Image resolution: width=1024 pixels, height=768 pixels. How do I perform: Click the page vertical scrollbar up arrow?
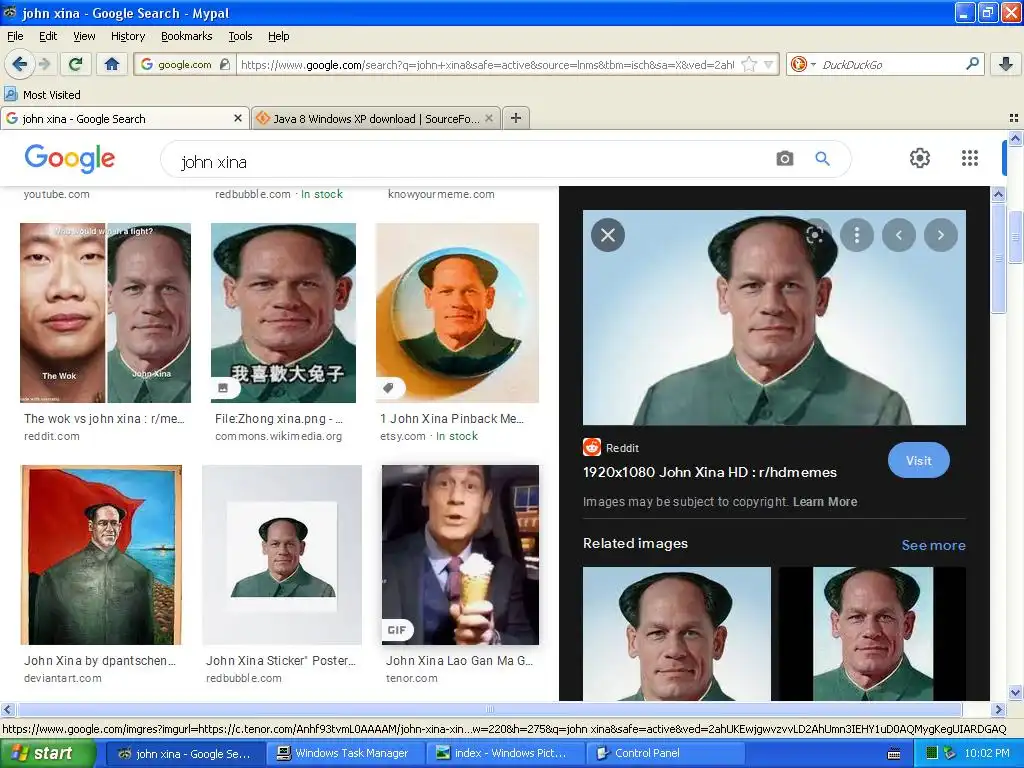1016,138
